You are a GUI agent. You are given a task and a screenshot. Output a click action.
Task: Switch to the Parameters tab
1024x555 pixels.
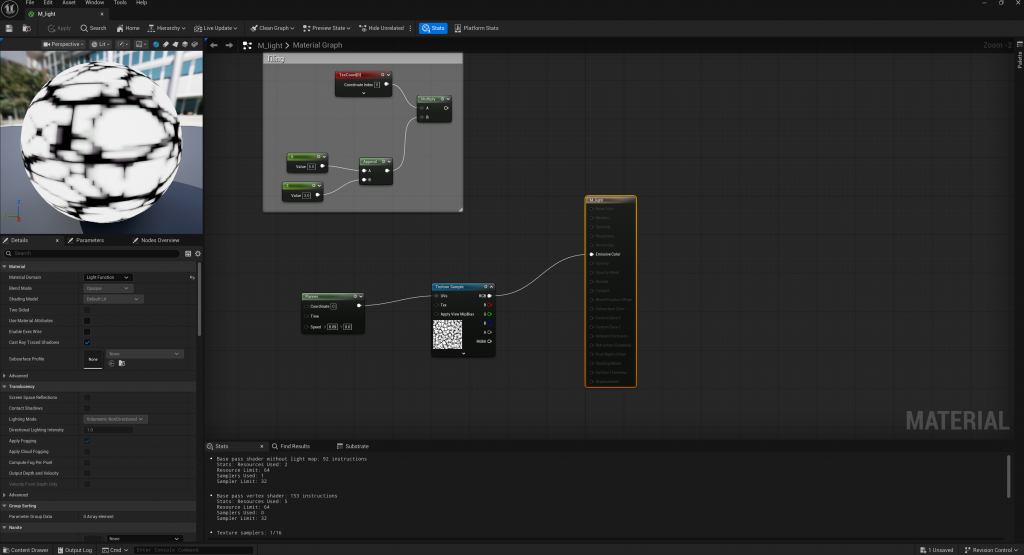[89, 240]
